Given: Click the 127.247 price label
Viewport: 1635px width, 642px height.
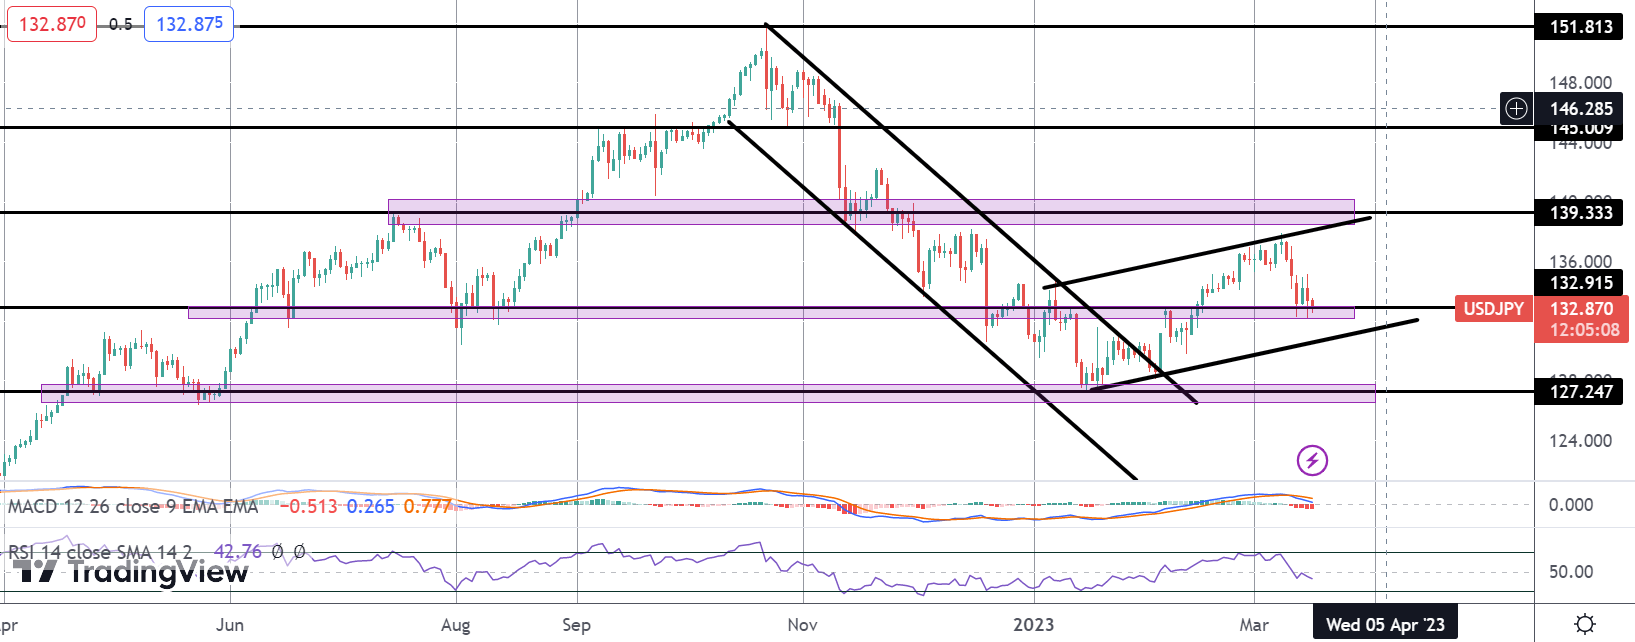Looking at the screenshot, I should coord(1581,391).
